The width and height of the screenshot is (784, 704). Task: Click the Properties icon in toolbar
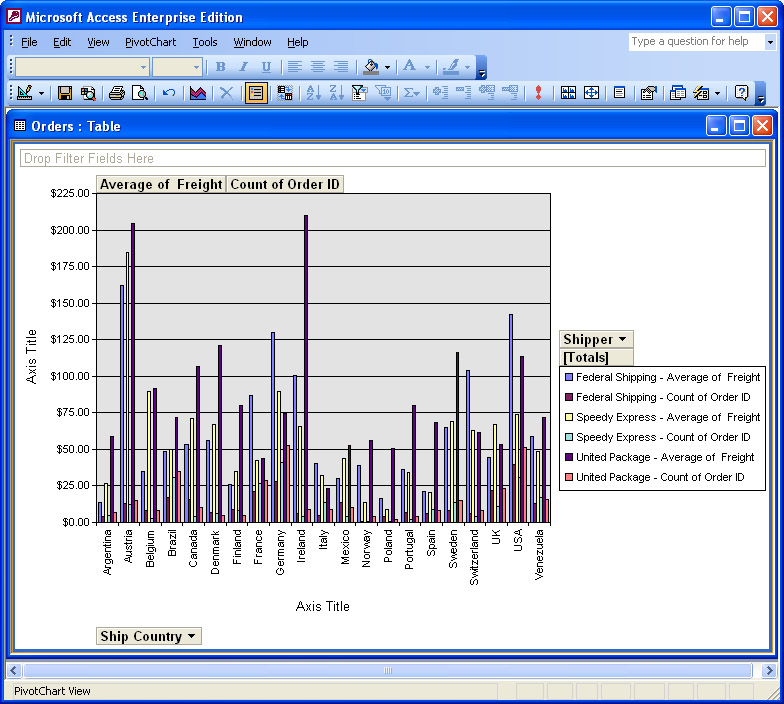point(648,93)
